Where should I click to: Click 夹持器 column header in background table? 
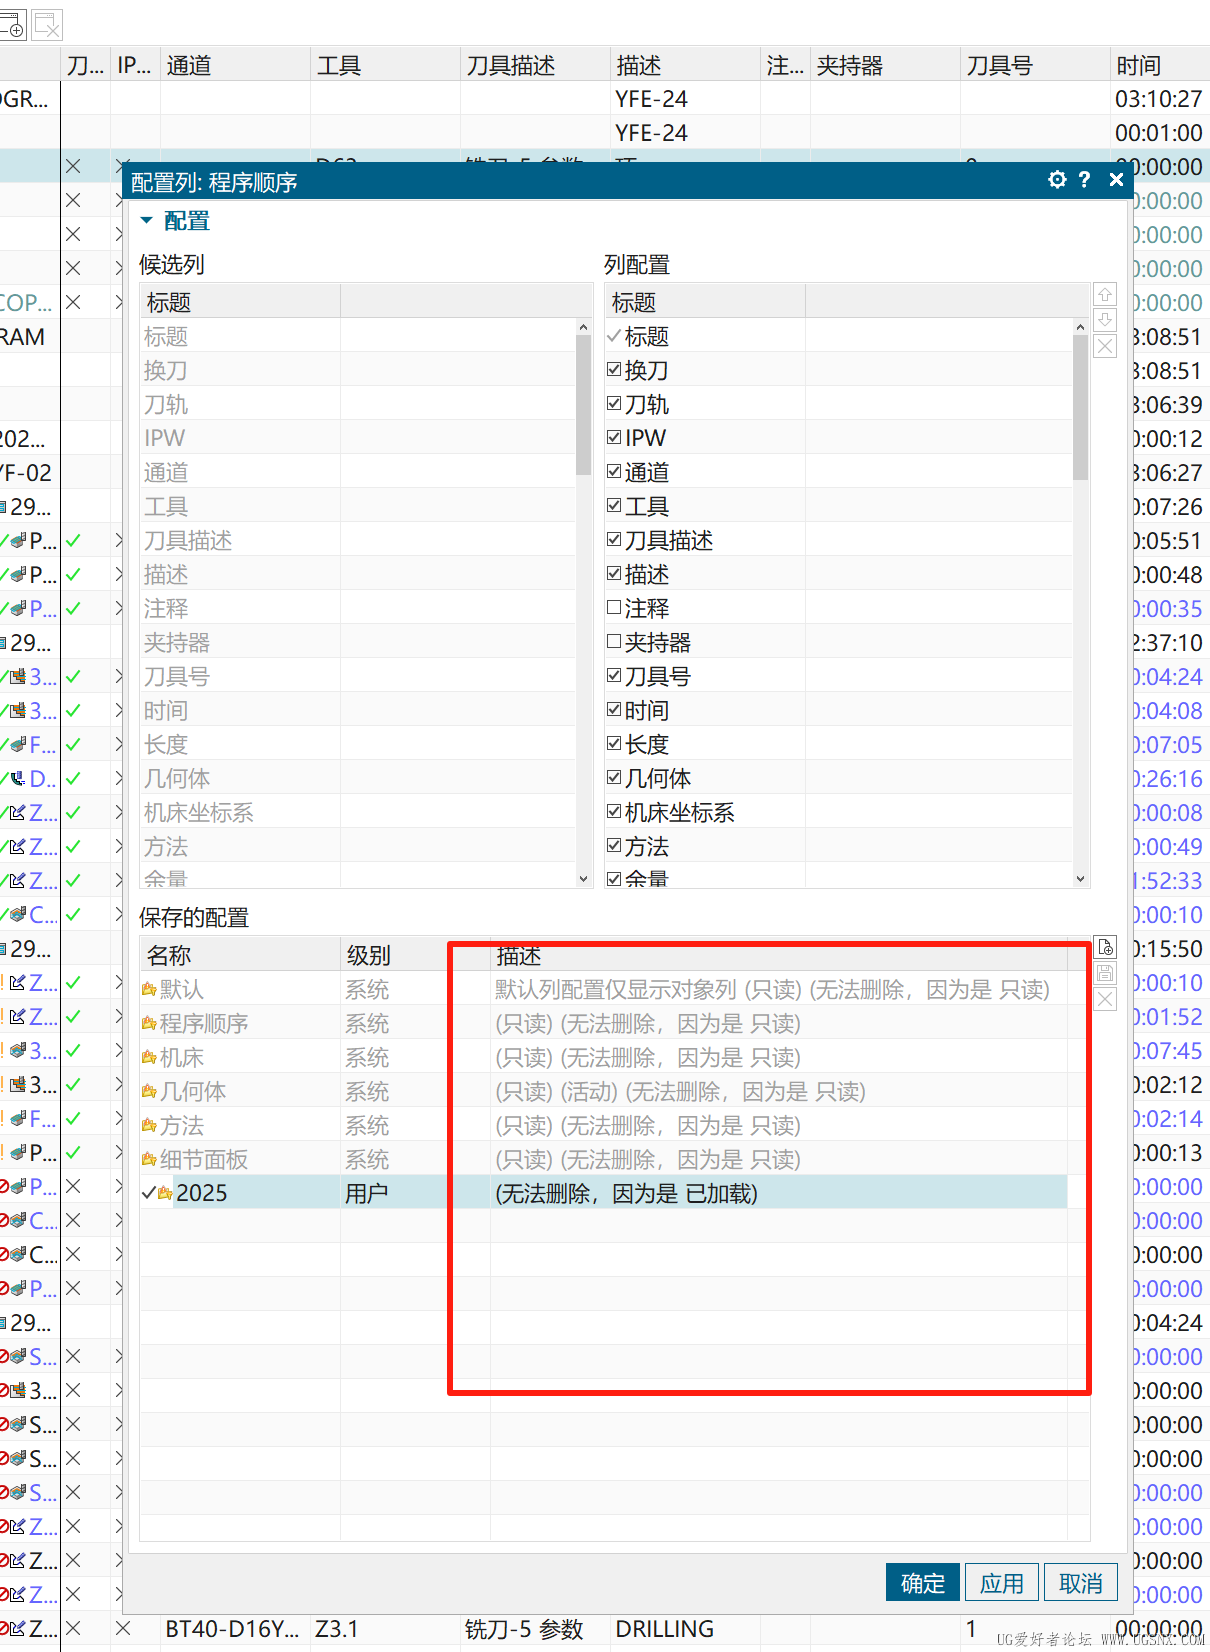click(885, 65)
